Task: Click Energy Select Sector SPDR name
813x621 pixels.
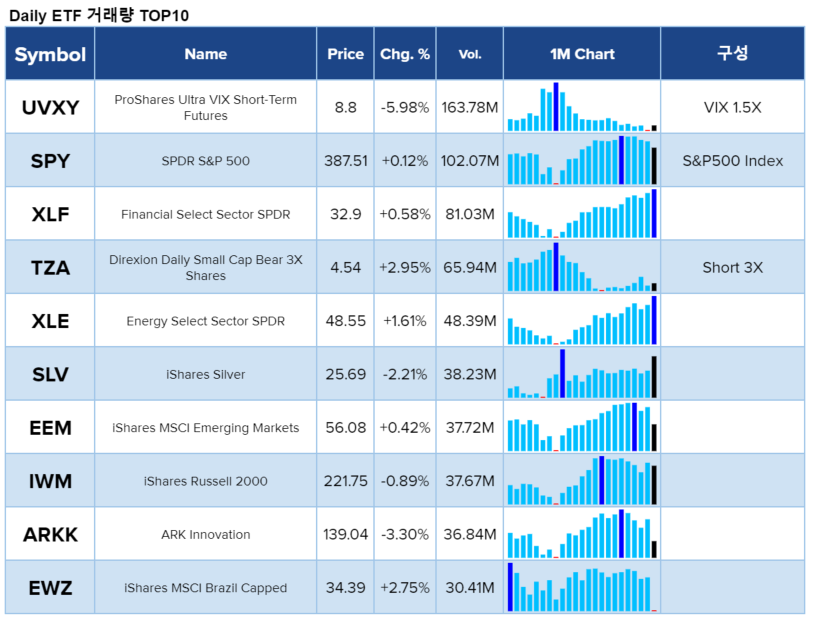Action: click(x=206, y=321)
